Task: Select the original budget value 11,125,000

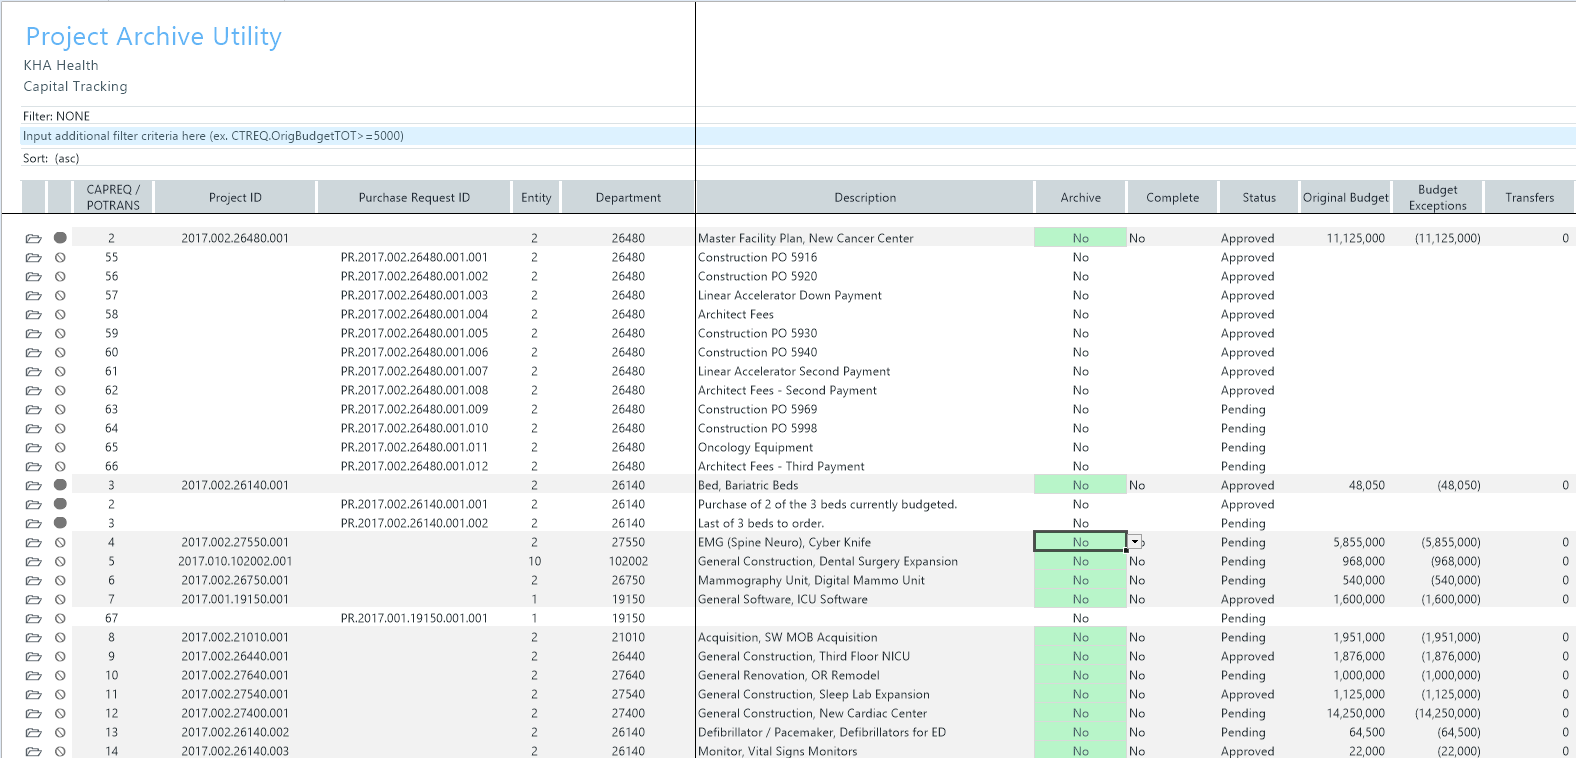Action: coord(1355,238)
